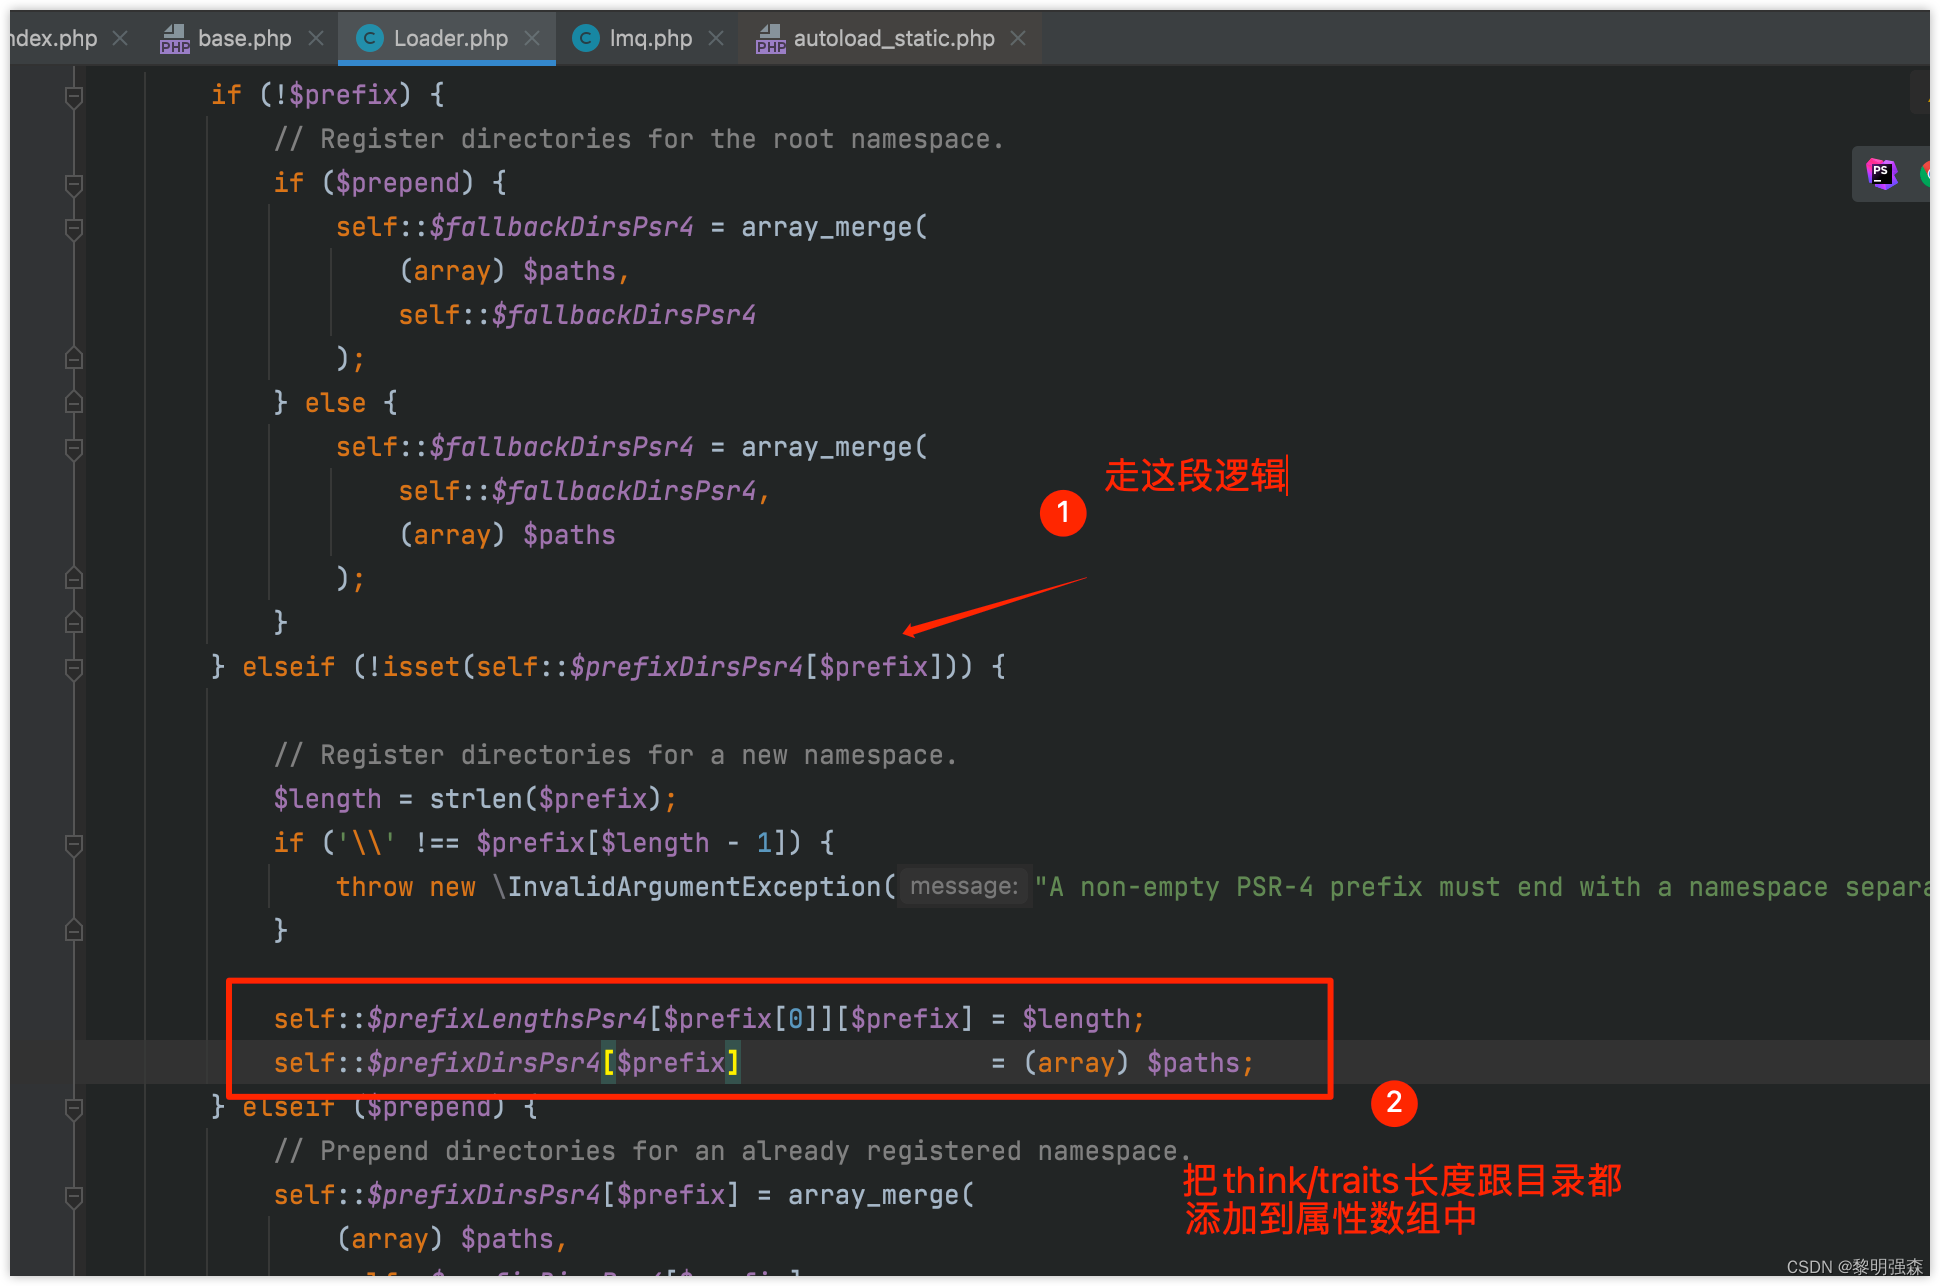Open in PhpStorm browser preview icon
Screen dimensions: 1940x1286
pos(1881,173)
